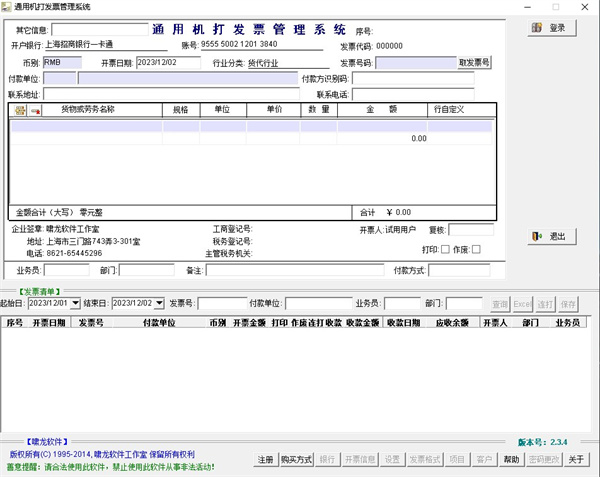
Task: Click the 帮助 help button
Action: 511,459
